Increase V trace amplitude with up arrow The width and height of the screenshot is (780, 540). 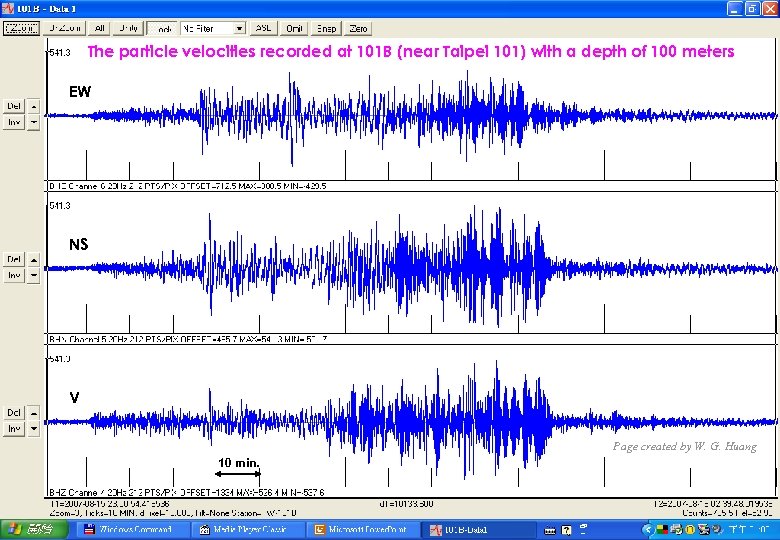33,412
